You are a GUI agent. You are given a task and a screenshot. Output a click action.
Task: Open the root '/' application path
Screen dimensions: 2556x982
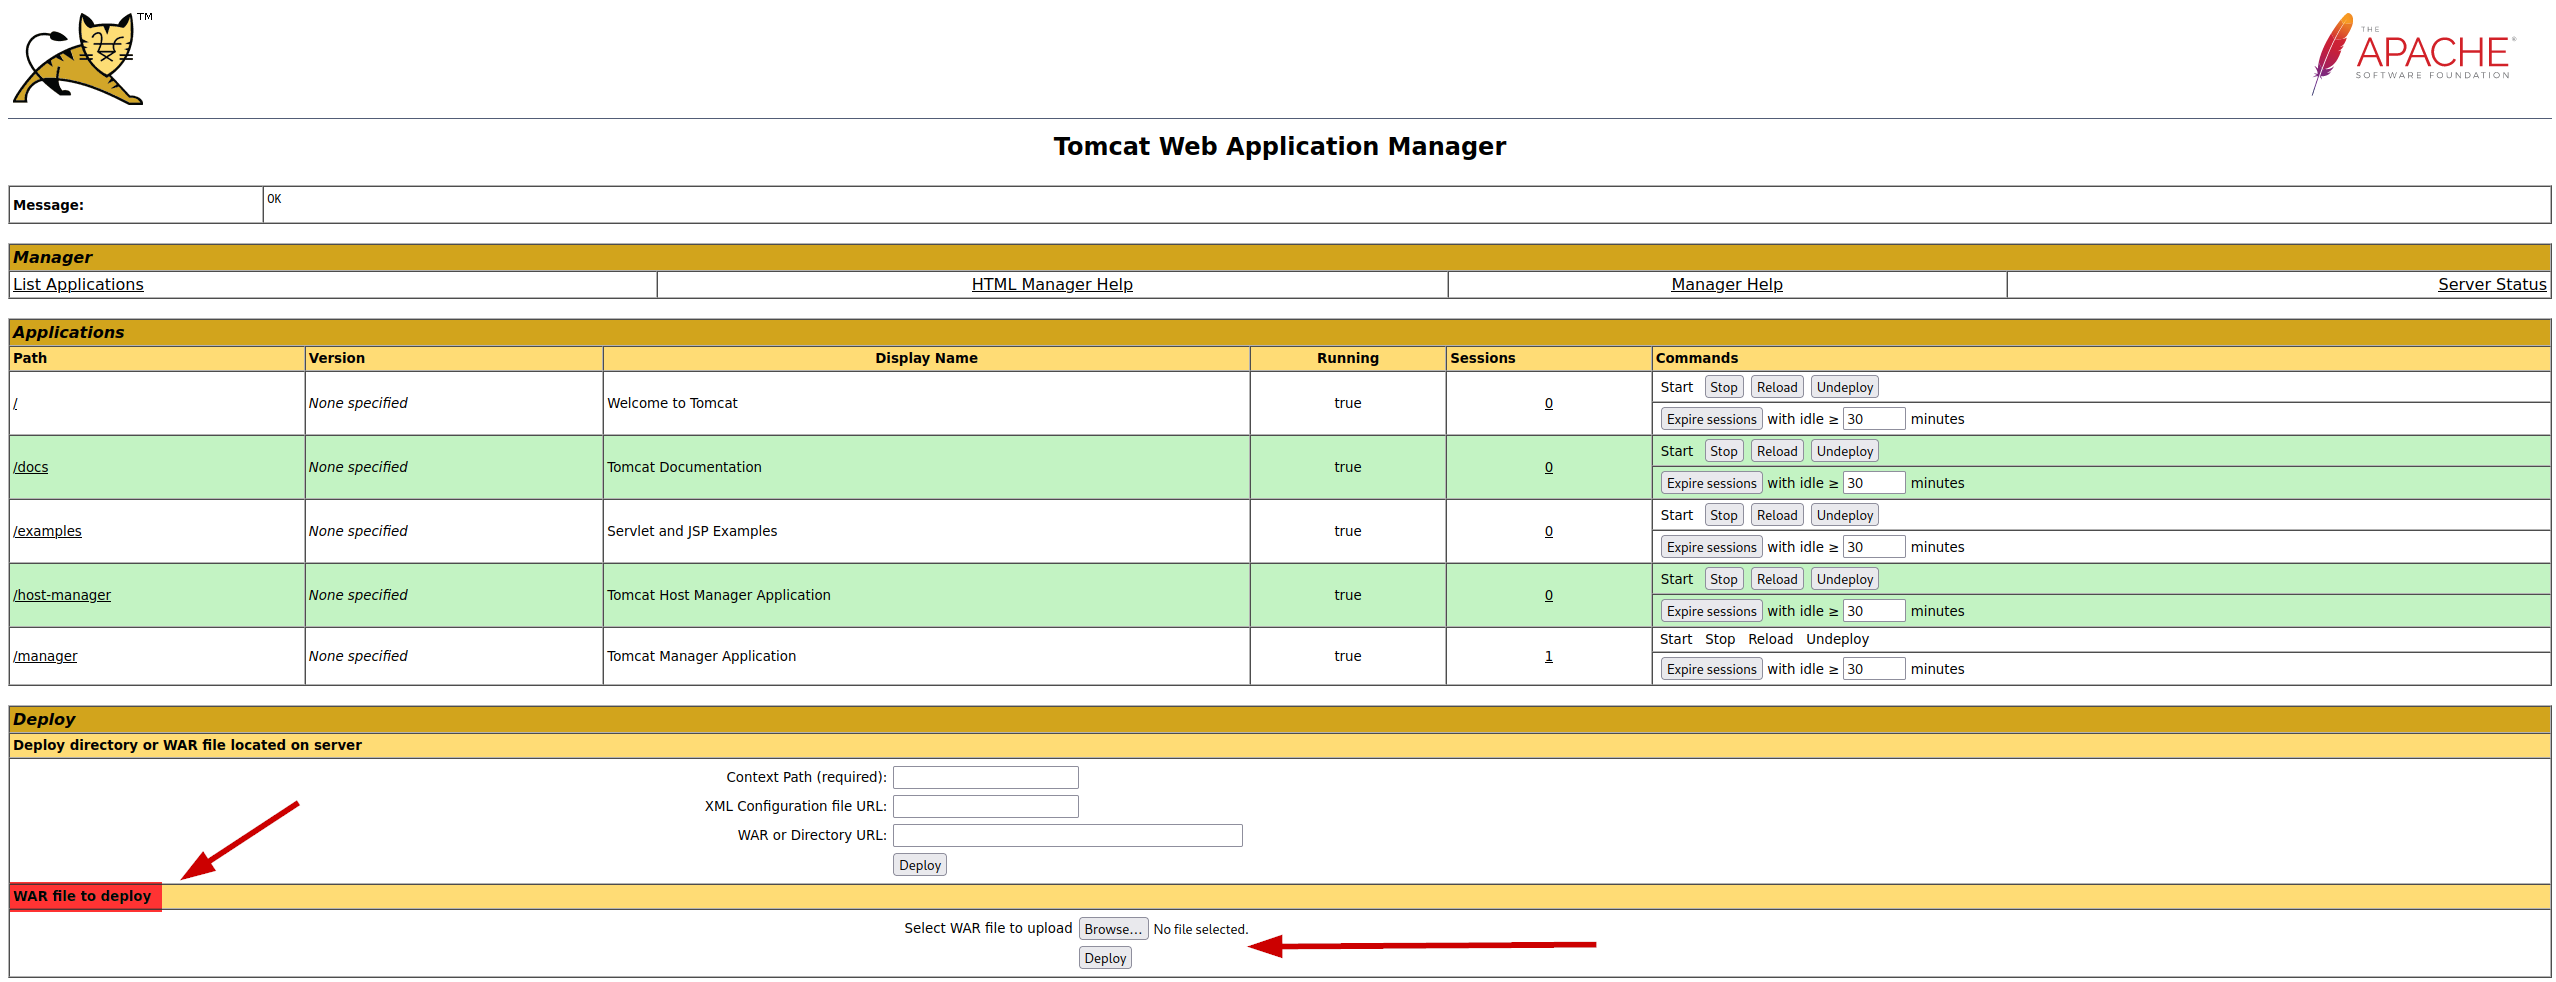tap(15, 403)
